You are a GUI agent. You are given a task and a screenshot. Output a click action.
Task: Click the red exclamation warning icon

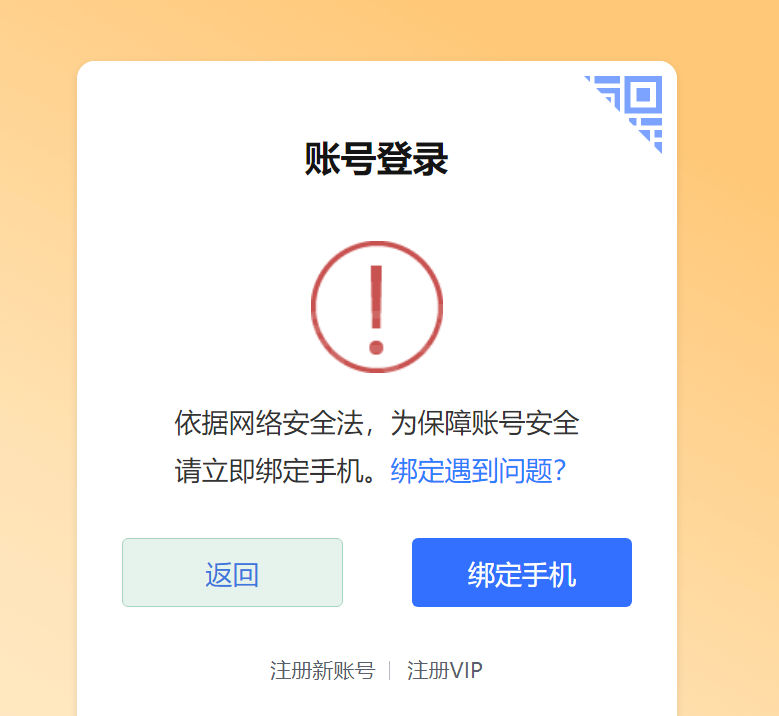[x=377, y=307]
